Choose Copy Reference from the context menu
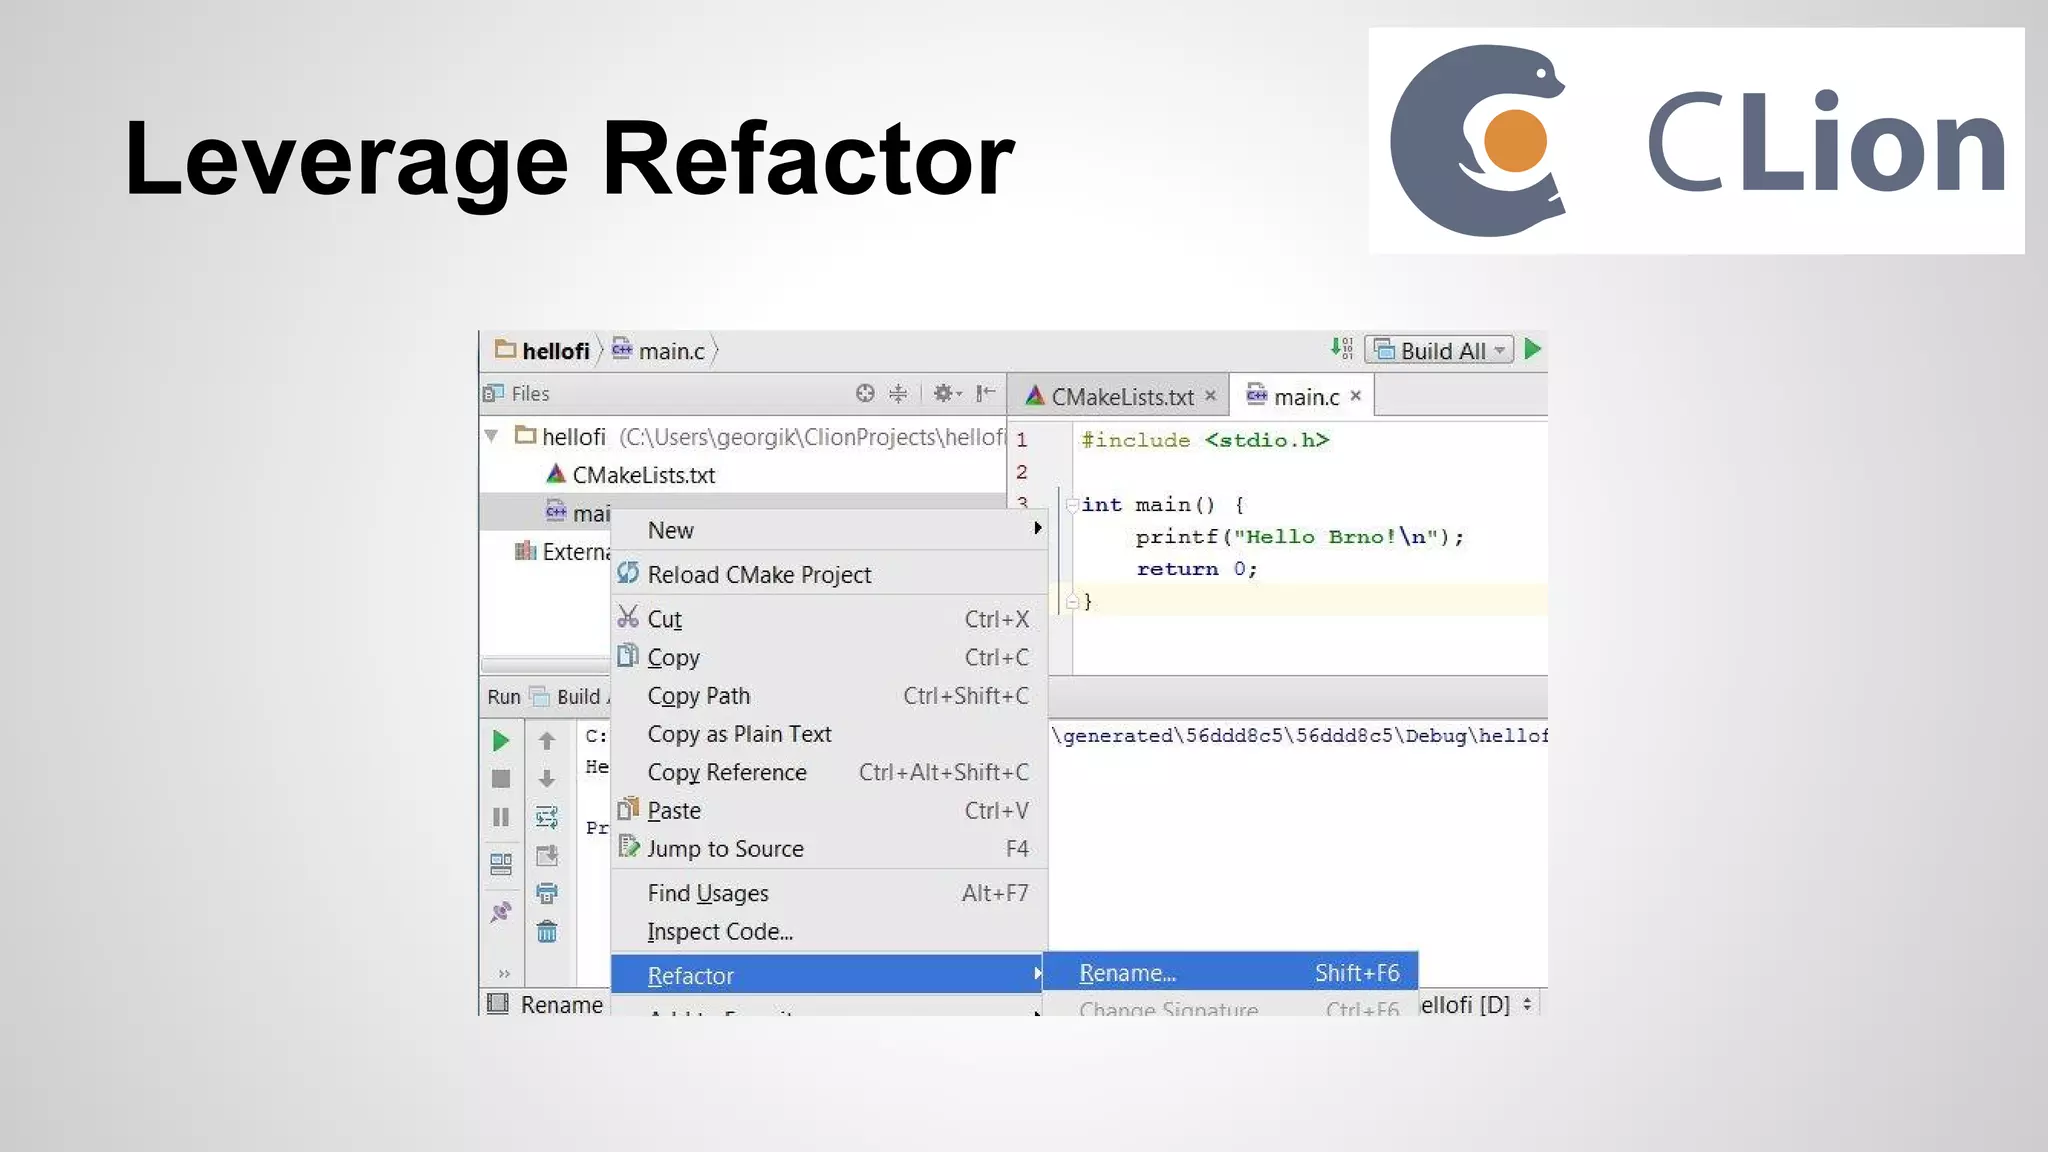The width and height of the screenshot is (2048, 1152). click(829, 772)
